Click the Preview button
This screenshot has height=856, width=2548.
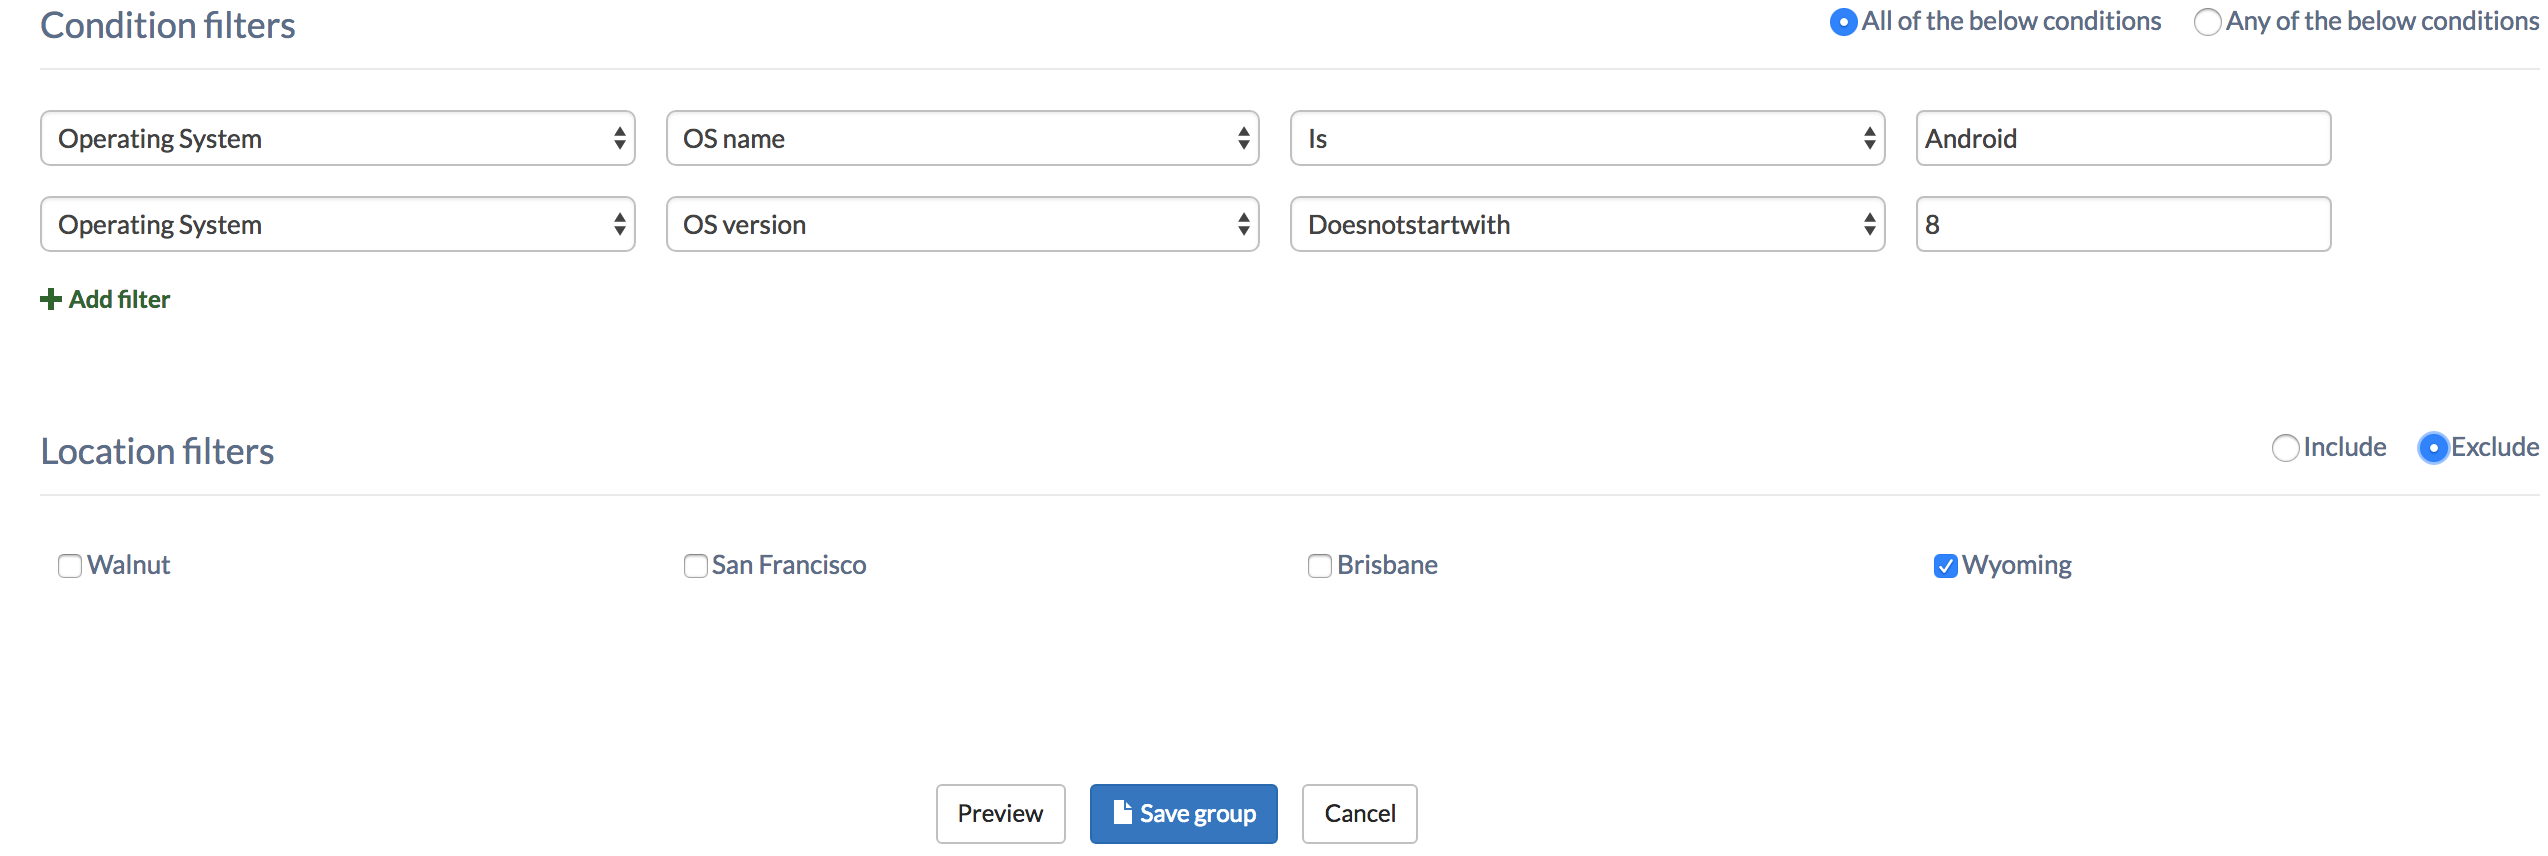1000,813
